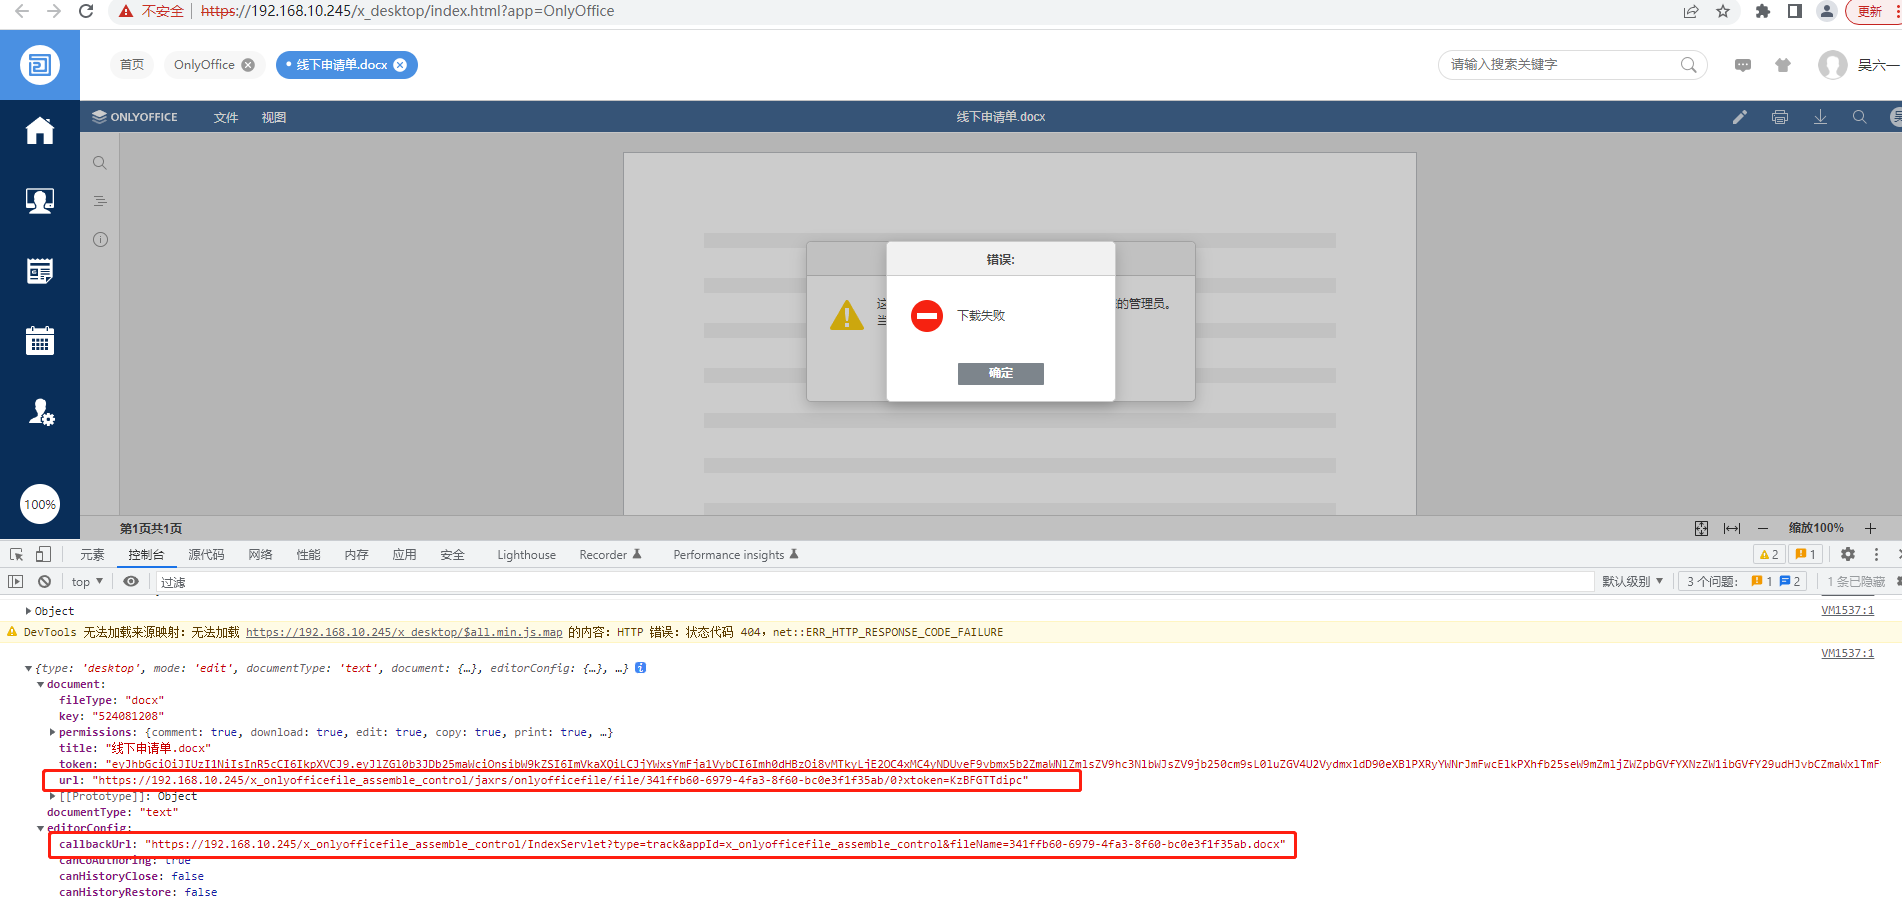
Task: Switch to the 首页 tab
Action: tap(132, 65)
